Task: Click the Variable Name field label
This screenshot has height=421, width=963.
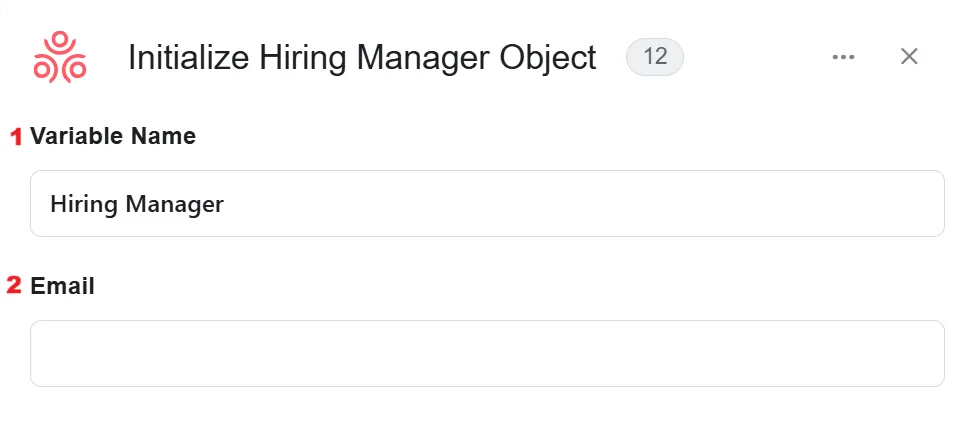Action: 113,136
